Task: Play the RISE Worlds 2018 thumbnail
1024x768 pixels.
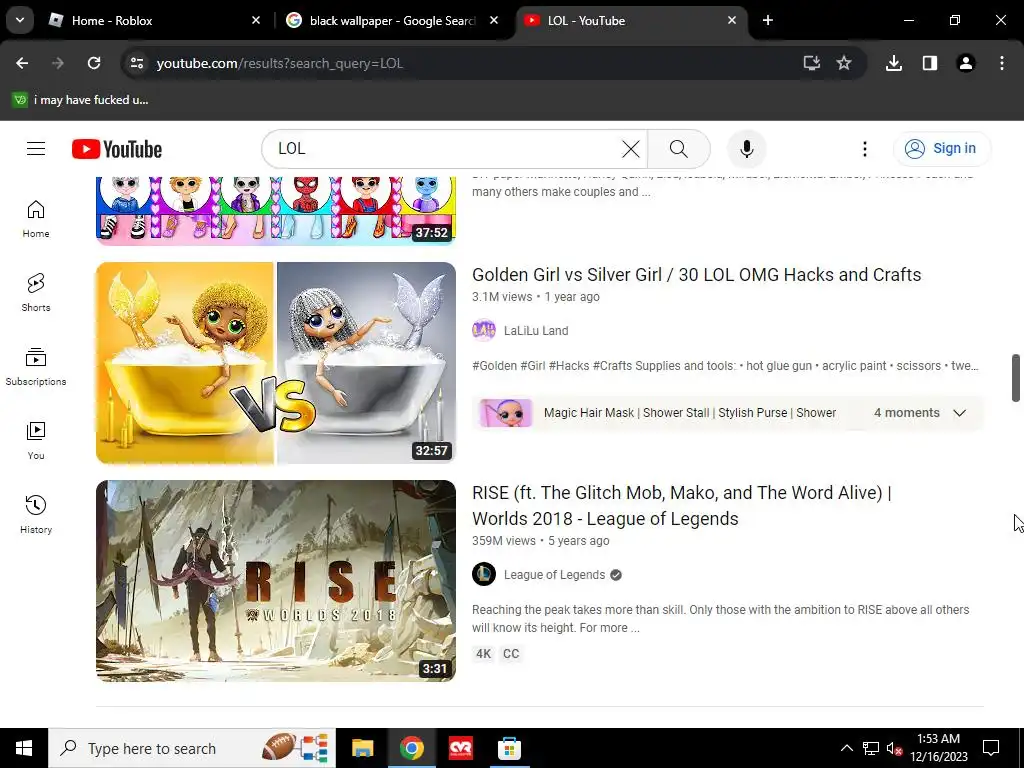Action: pos(276,581)
